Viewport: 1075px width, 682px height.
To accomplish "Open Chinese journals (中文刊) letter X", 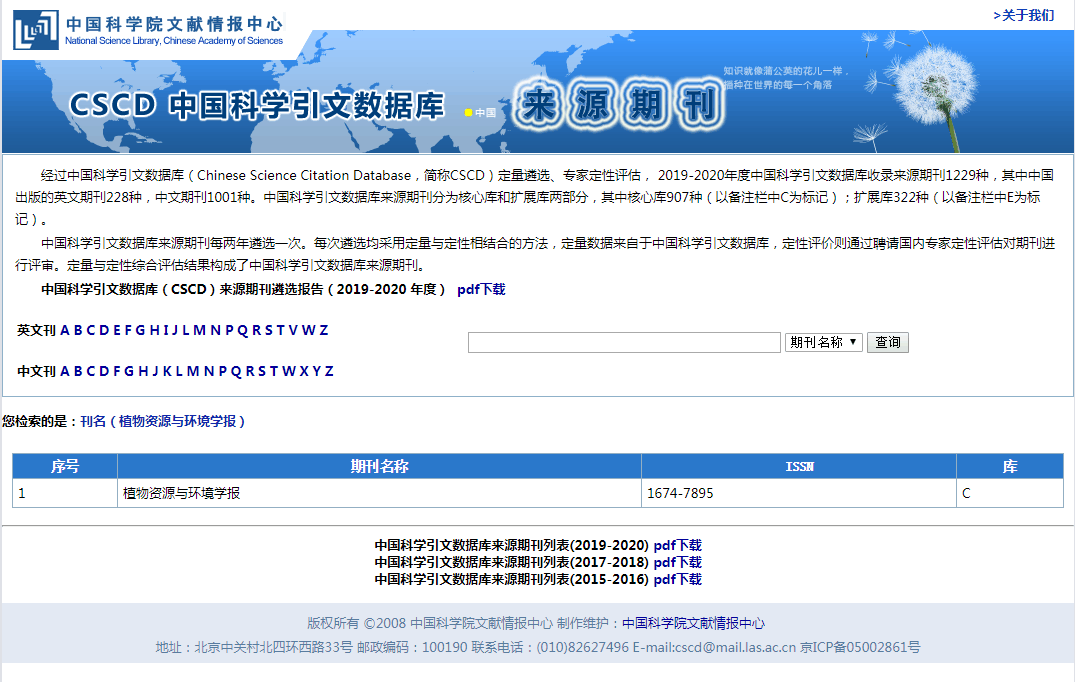I will [x=304, y=372].
